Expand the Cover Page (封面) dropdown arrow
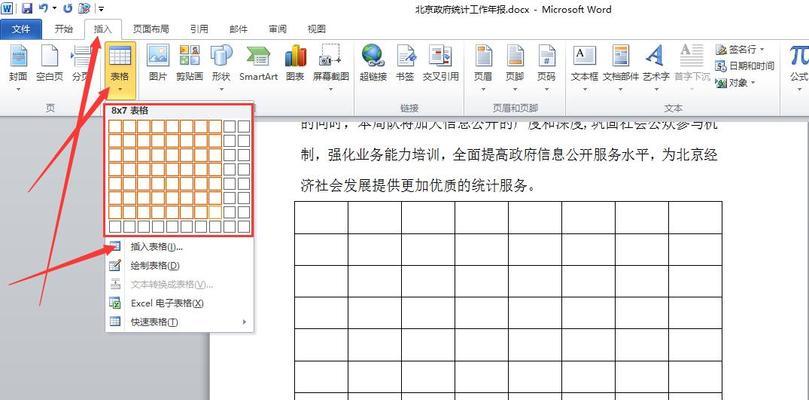 pyautogui.click(x=19, y=89)
